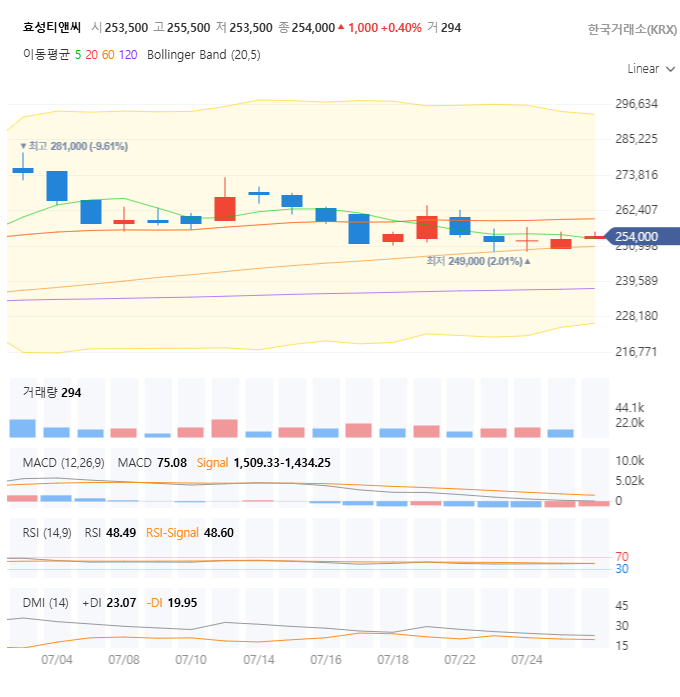Click the 07/14 date axis label
680x697 pixels.
point(259,660)
